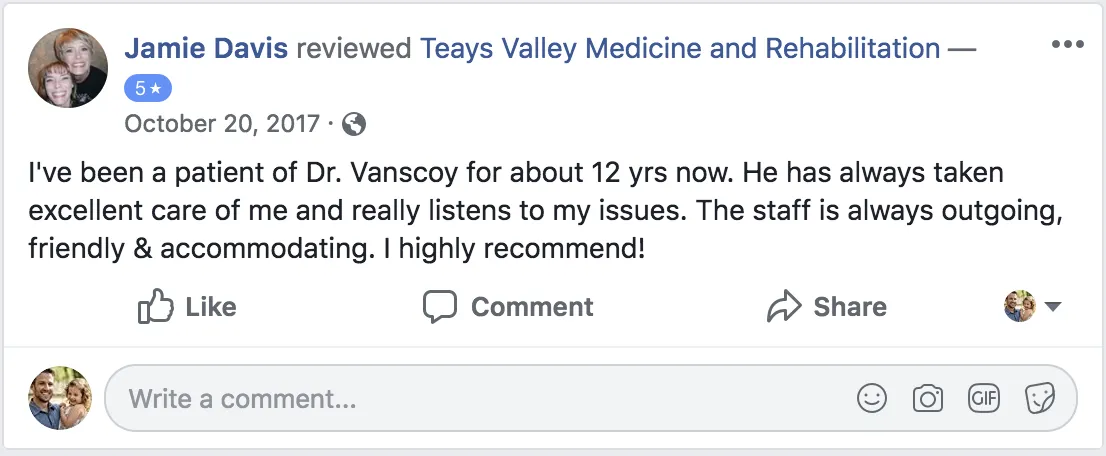Click the Like text label
This screenshot has height=456, width=1106.
211,306
